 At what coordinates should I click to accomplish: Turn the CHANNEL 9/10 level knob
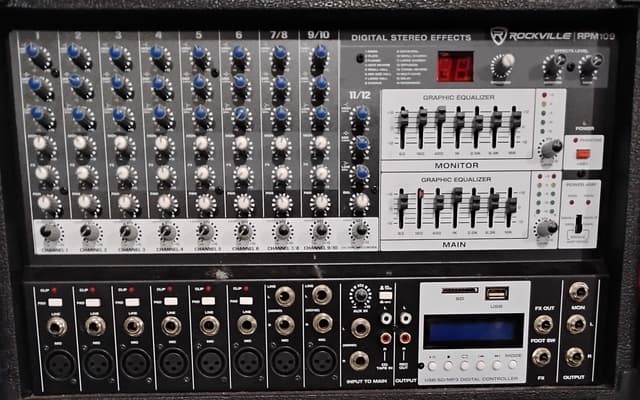[x=321, y=231]
